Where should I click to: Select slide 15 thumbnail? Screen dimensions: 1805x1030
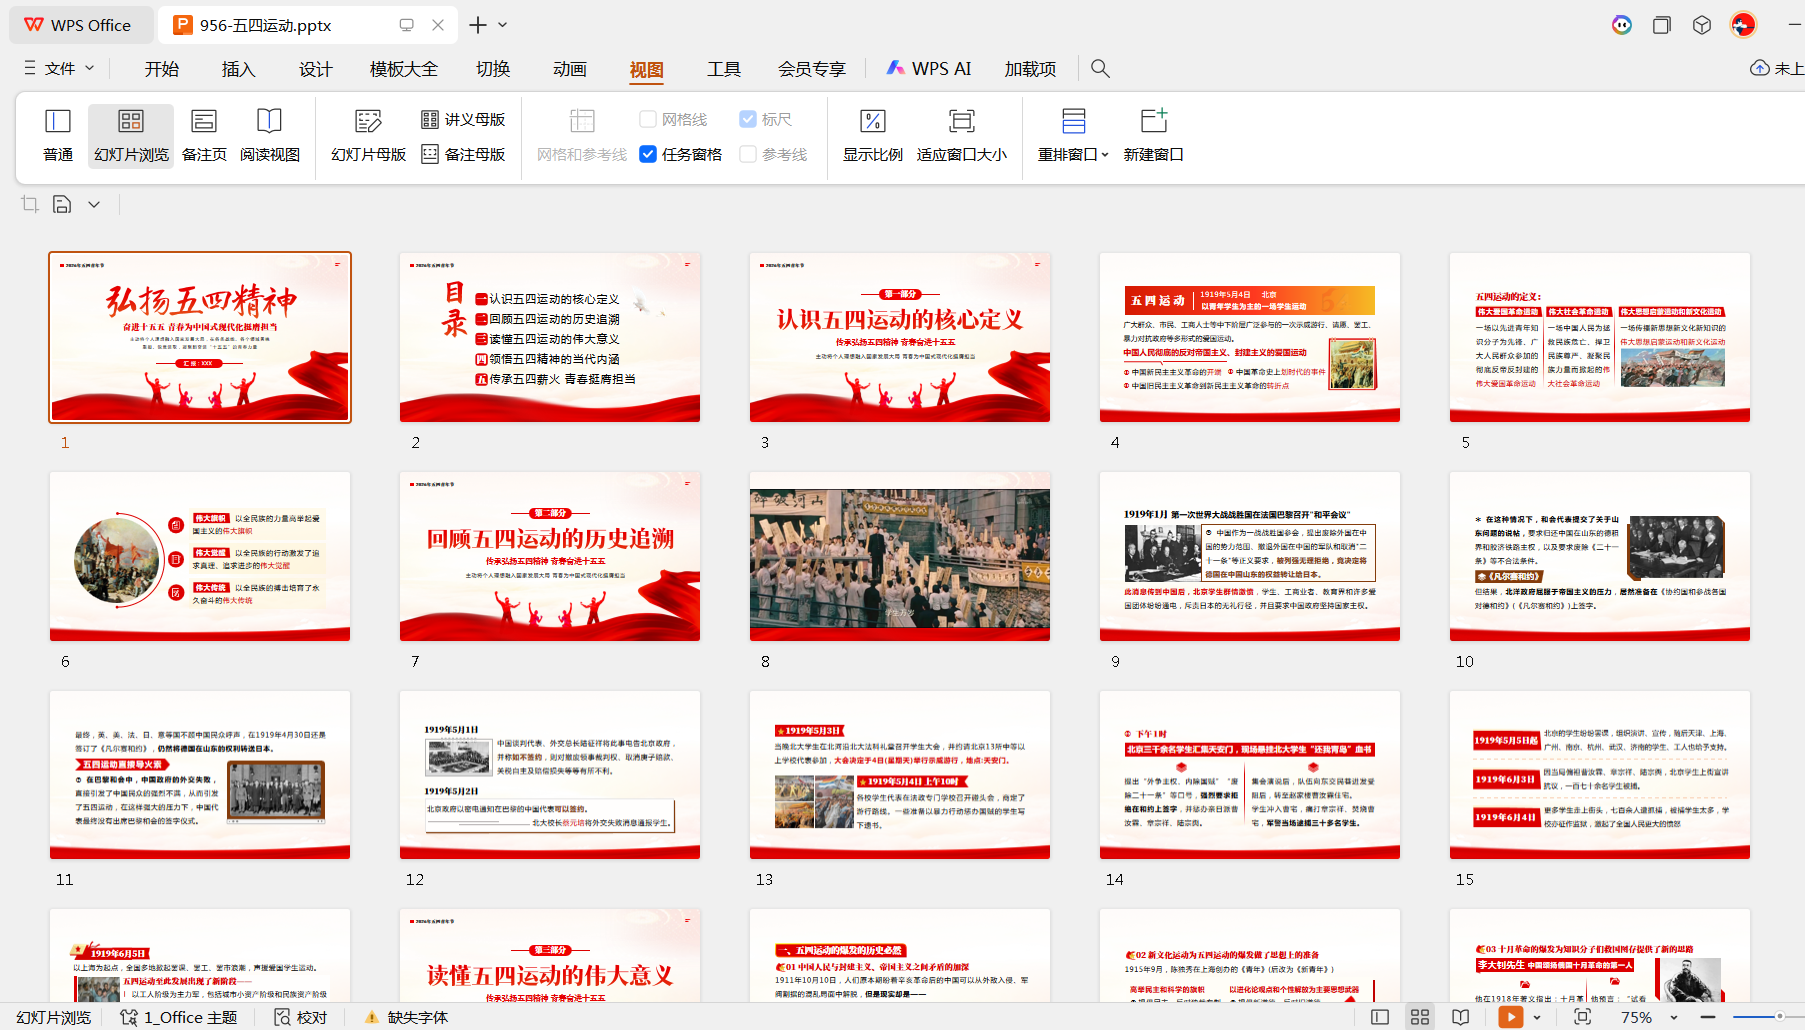(x=1600, y=775)
